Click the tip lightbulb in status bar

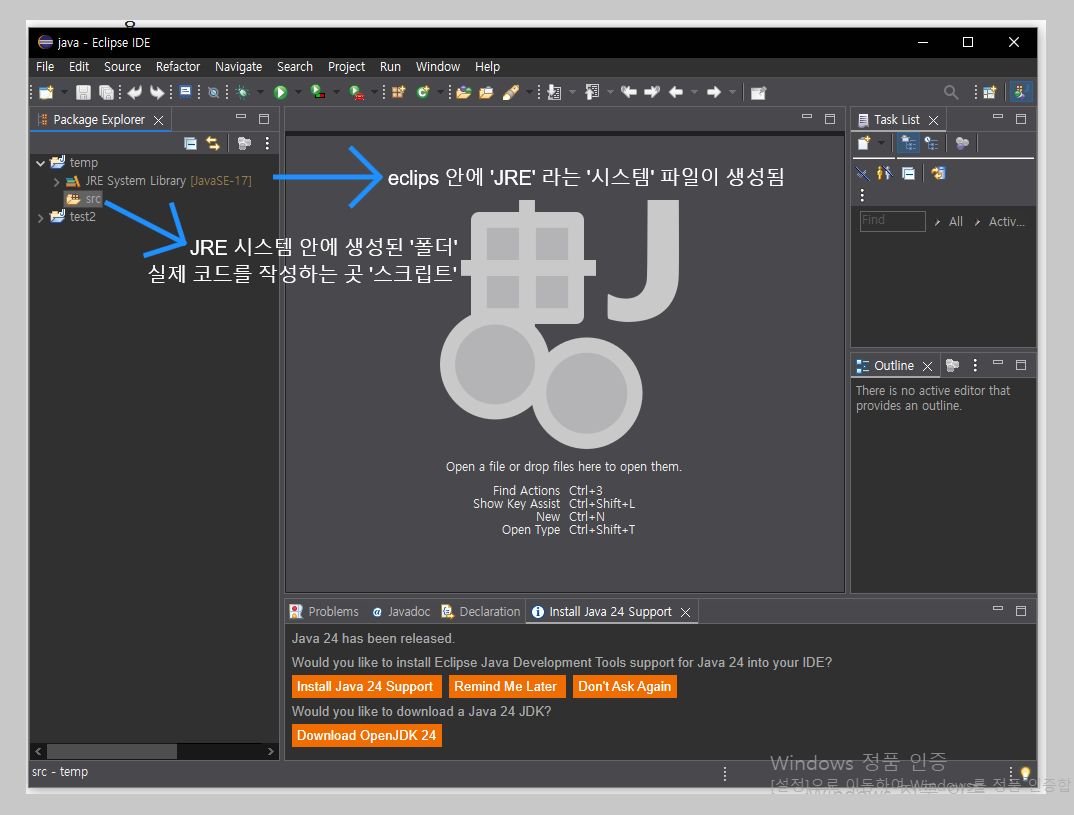(x=1025, y=774)
